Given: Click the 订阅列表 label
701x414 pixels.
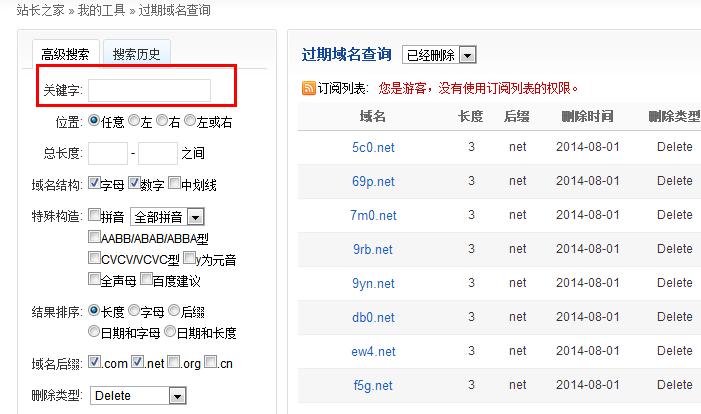Looking at the screenshot, I should pyautogui.click(x=343, y=88).
